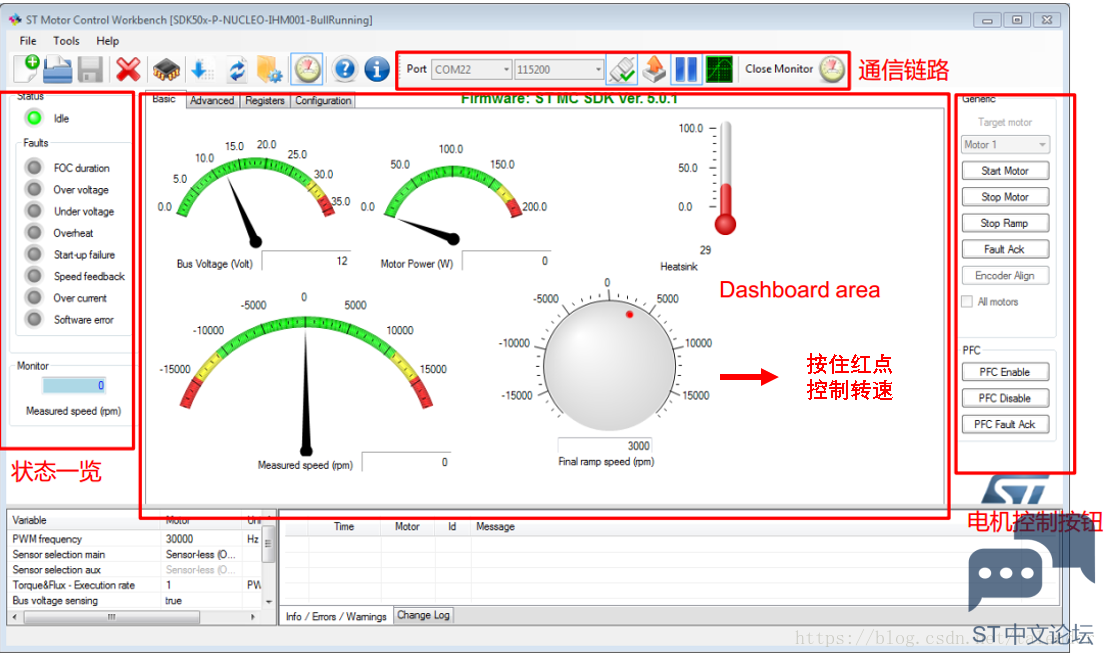Create a new project with the plus-document icon
The height and width of the screenshot is (658, 1106).
(x=26, y=69)
